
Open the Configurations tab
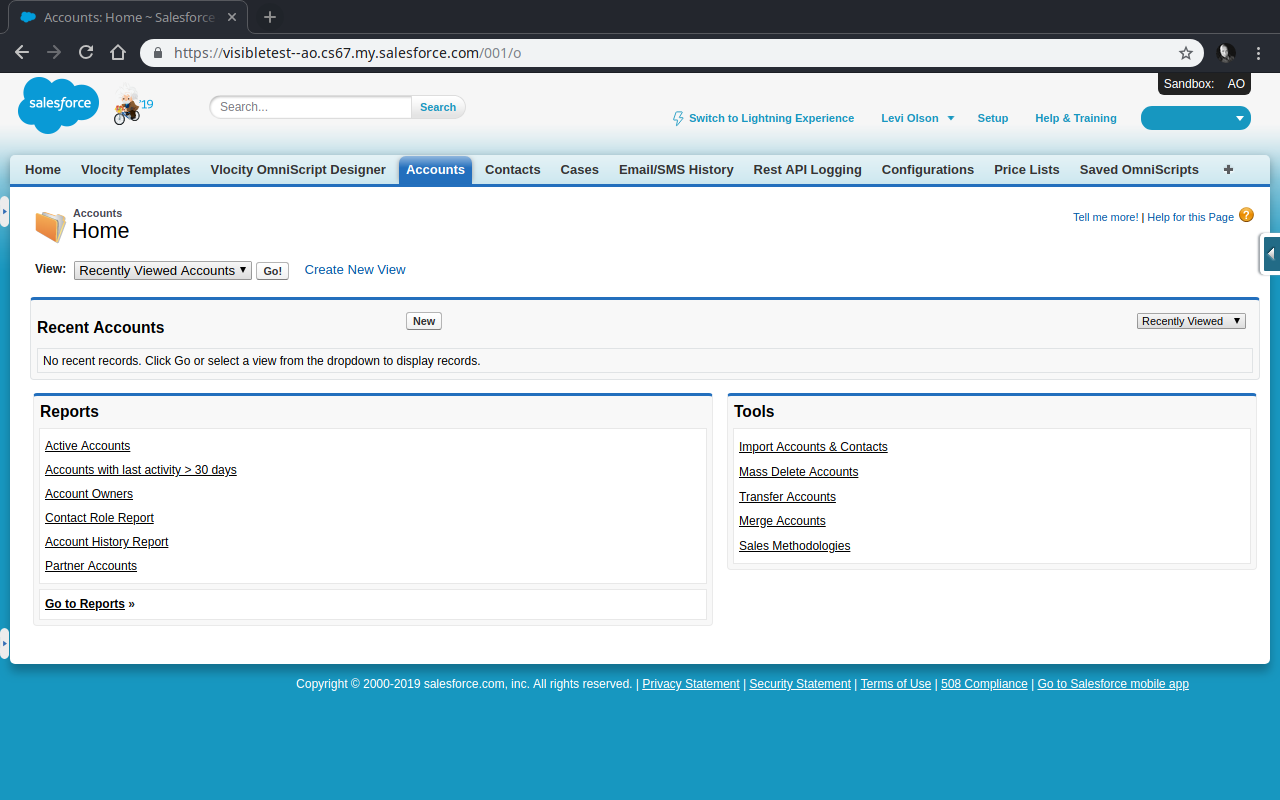pyautogui.click(x=928, y=170)
